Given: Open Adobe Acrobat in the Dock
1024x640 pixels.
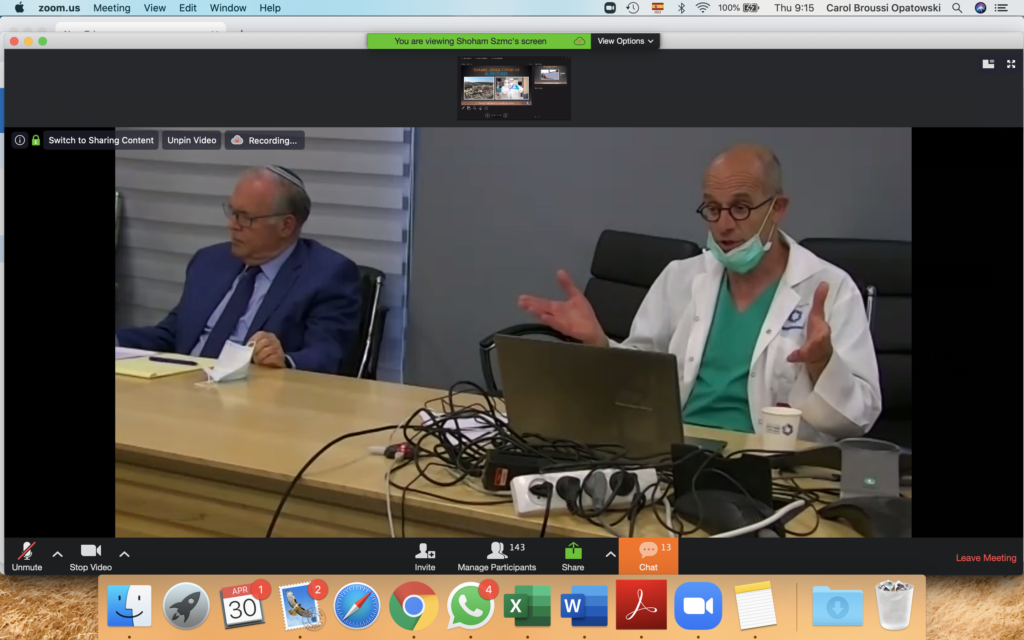Looking at the screenshot, I should point(641,606).
